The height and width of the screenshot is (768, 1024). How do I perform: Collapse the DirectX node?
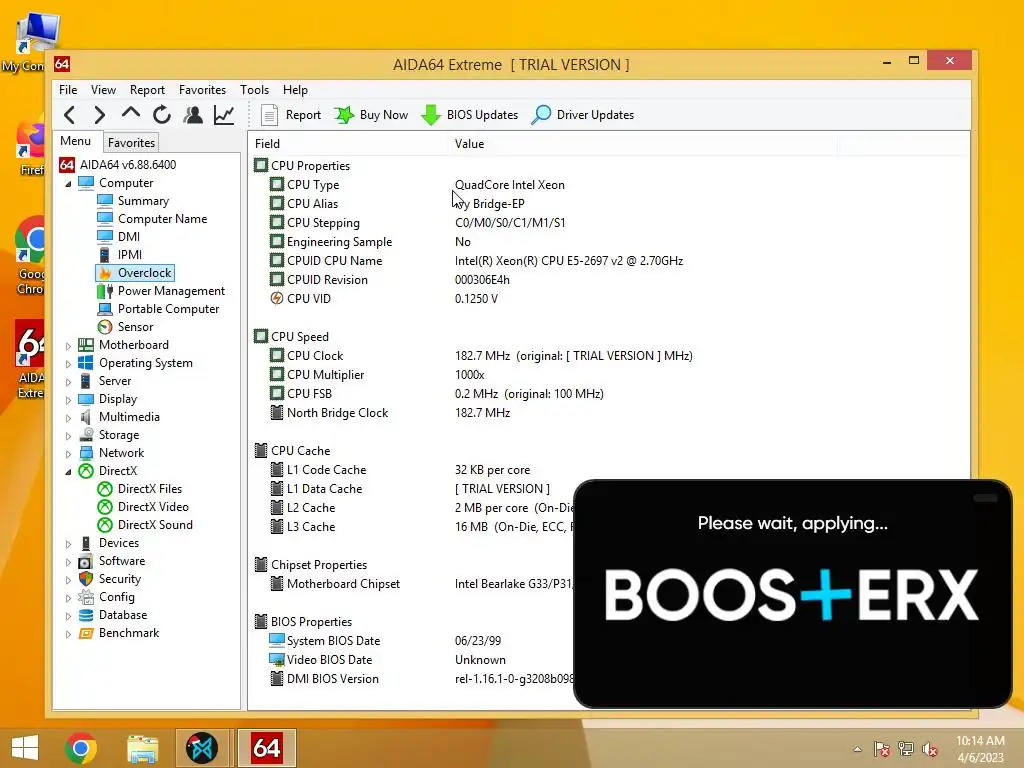(68, 472)
